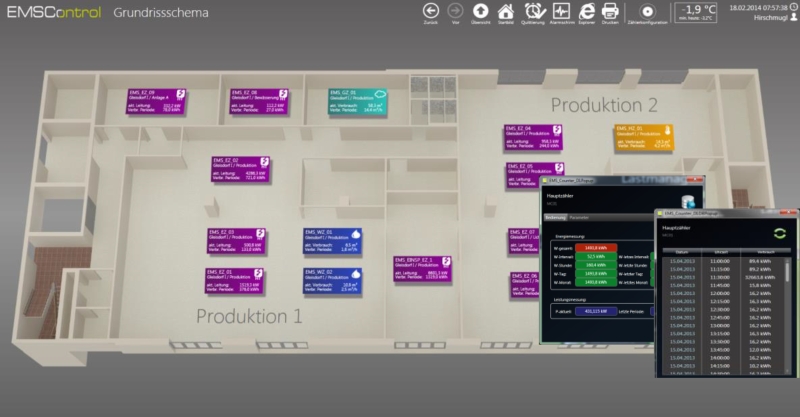Click the Grundrissschema title text
The height and width of the screenshot is (417, 800).
point(161,13)
